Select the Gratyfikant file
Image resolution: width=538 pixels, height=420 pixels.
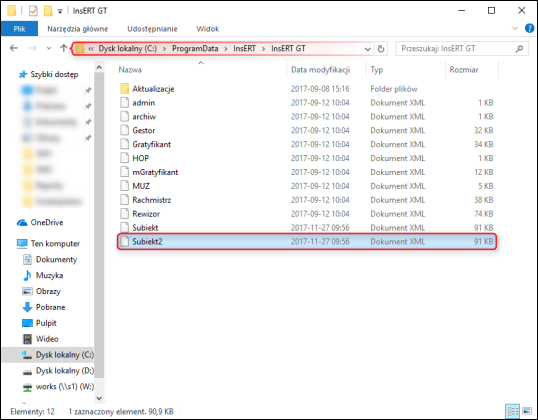(x=152, y=144)
